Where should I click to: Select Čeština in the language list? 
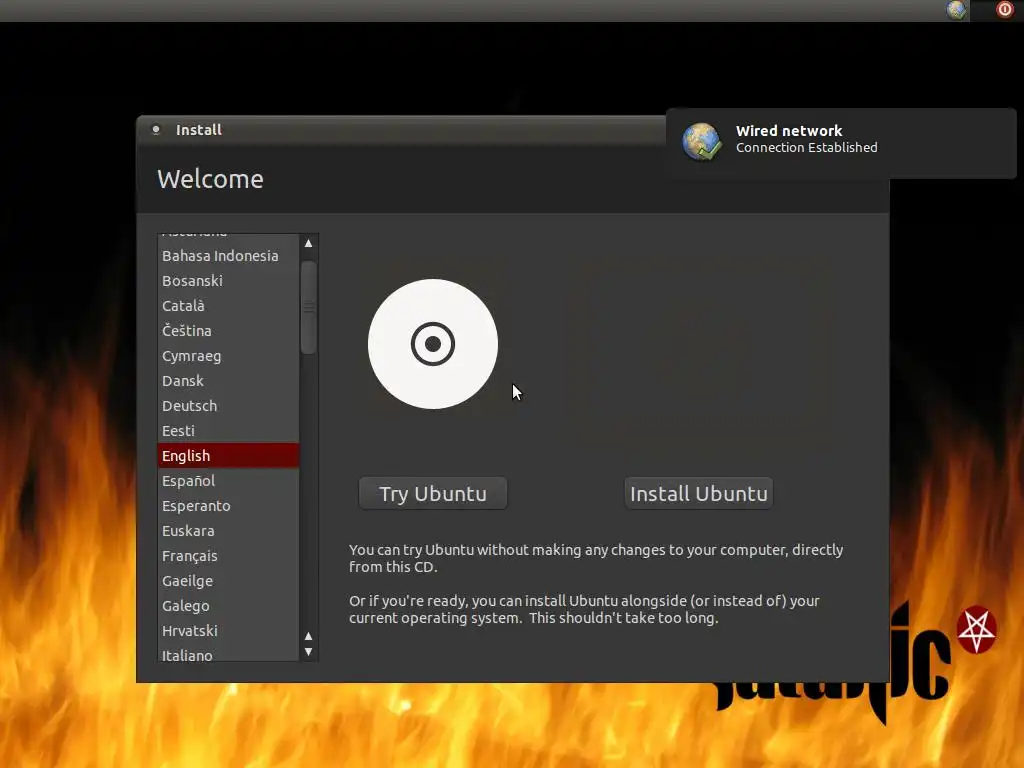pyautogui.click(x=228, y=330)
